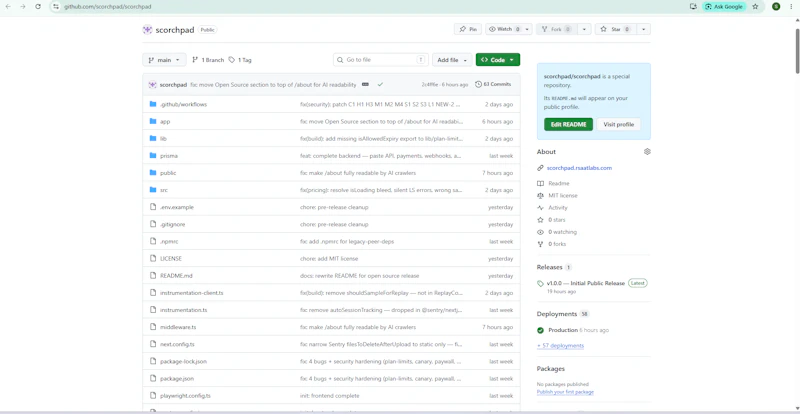View the 1 Tag link
Viewport: 800px width, 414px height.
(x=240, y=60)
